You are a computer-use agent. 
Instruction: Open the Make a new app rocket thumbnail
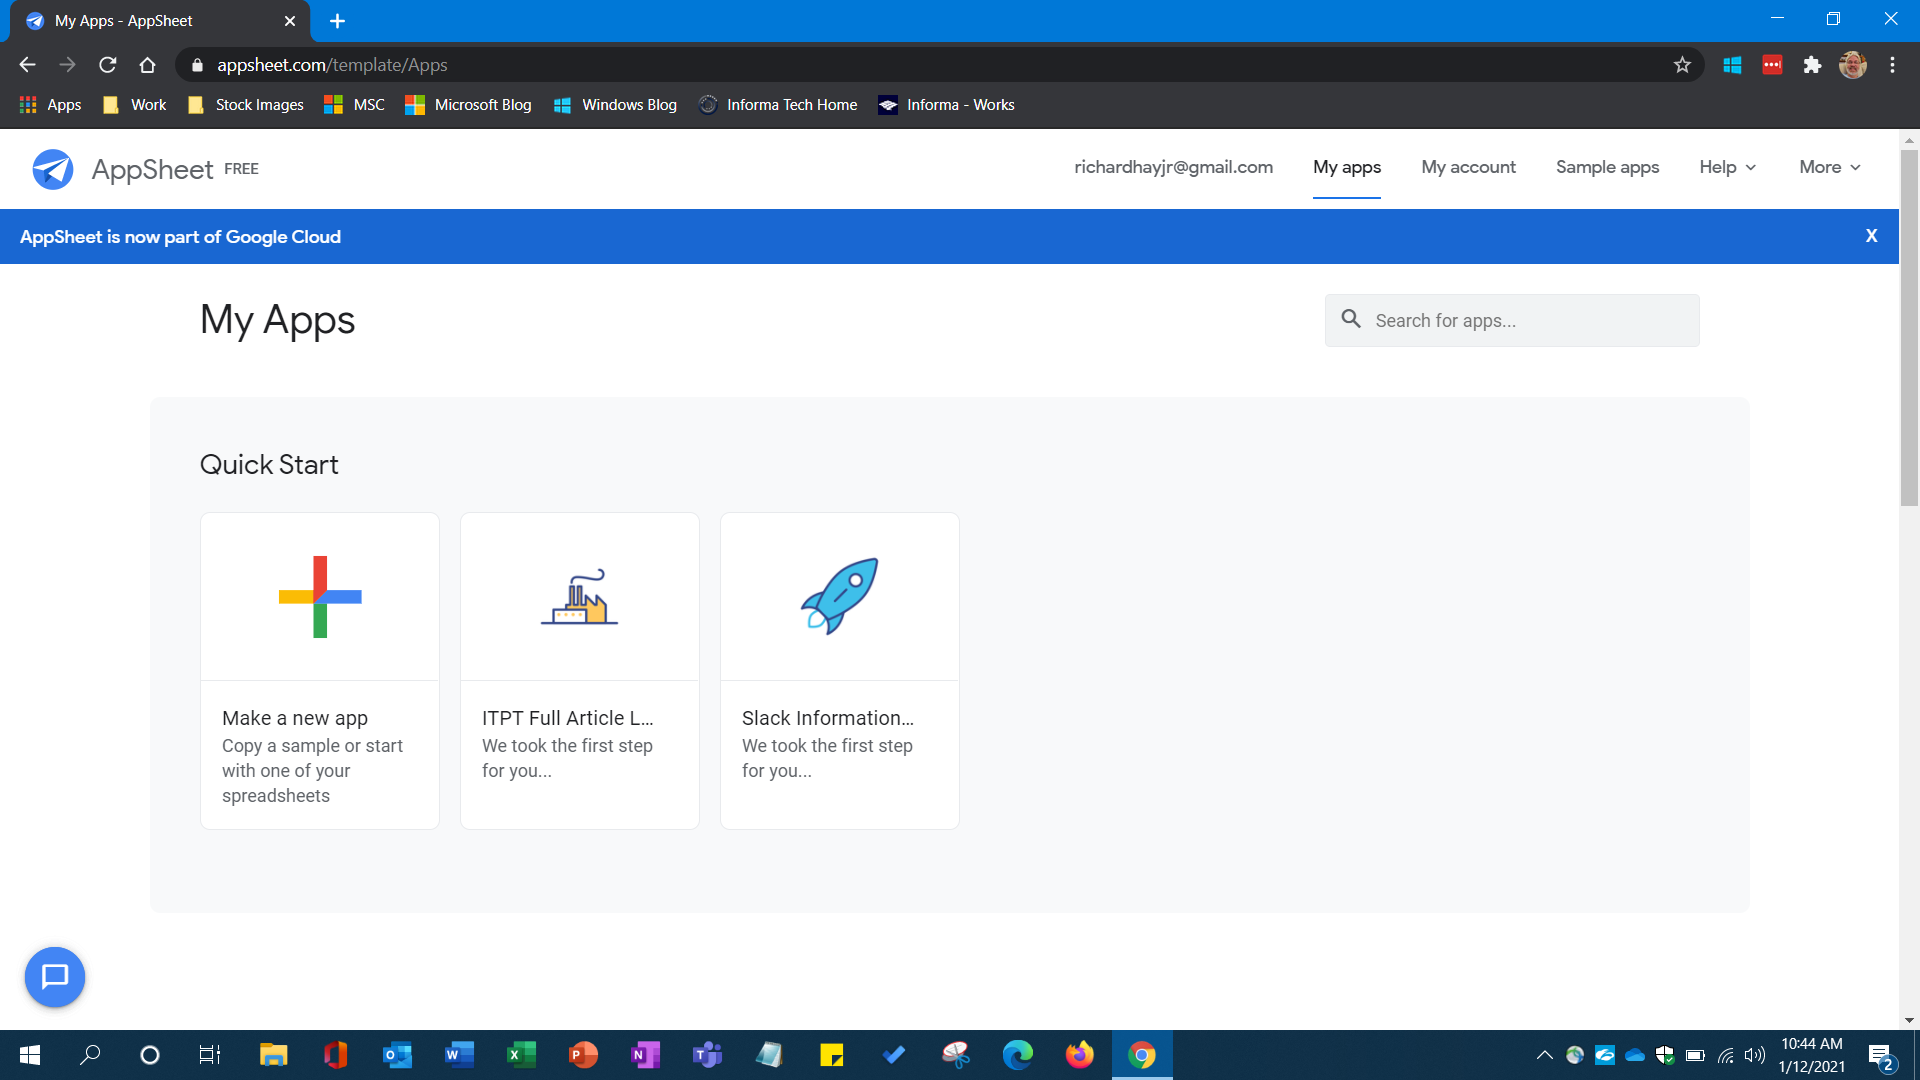[x=840, y=596]
